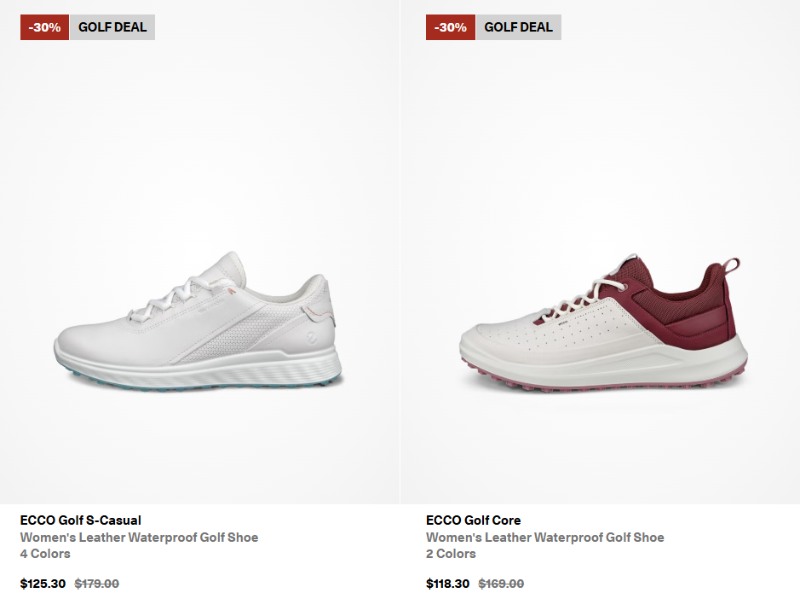Click the burgundy heel pull tab of Core shoe
This screenshot has height=593, width=800.
(731, 265)
